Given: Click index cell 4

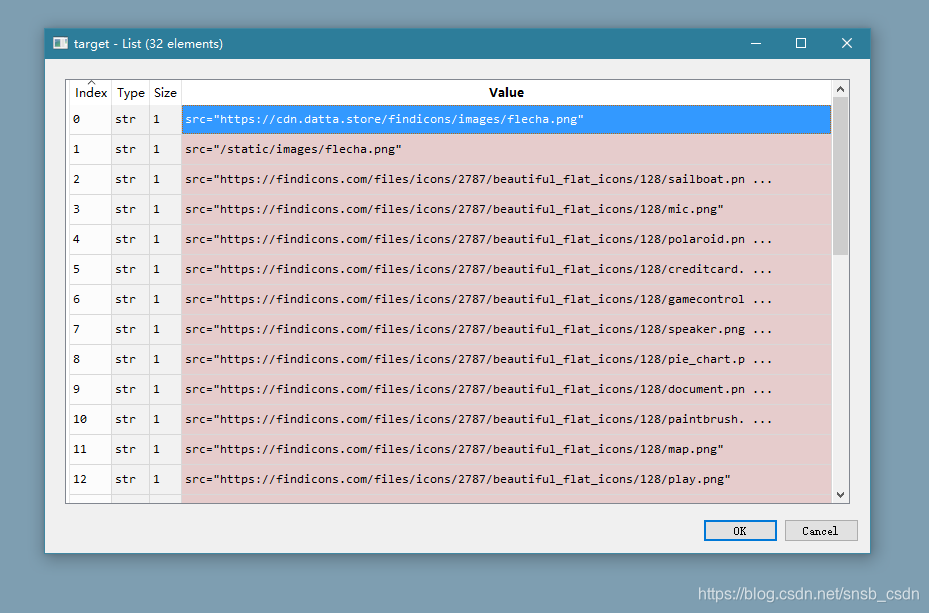Looking at the screenshot, I should pos(91,239).
